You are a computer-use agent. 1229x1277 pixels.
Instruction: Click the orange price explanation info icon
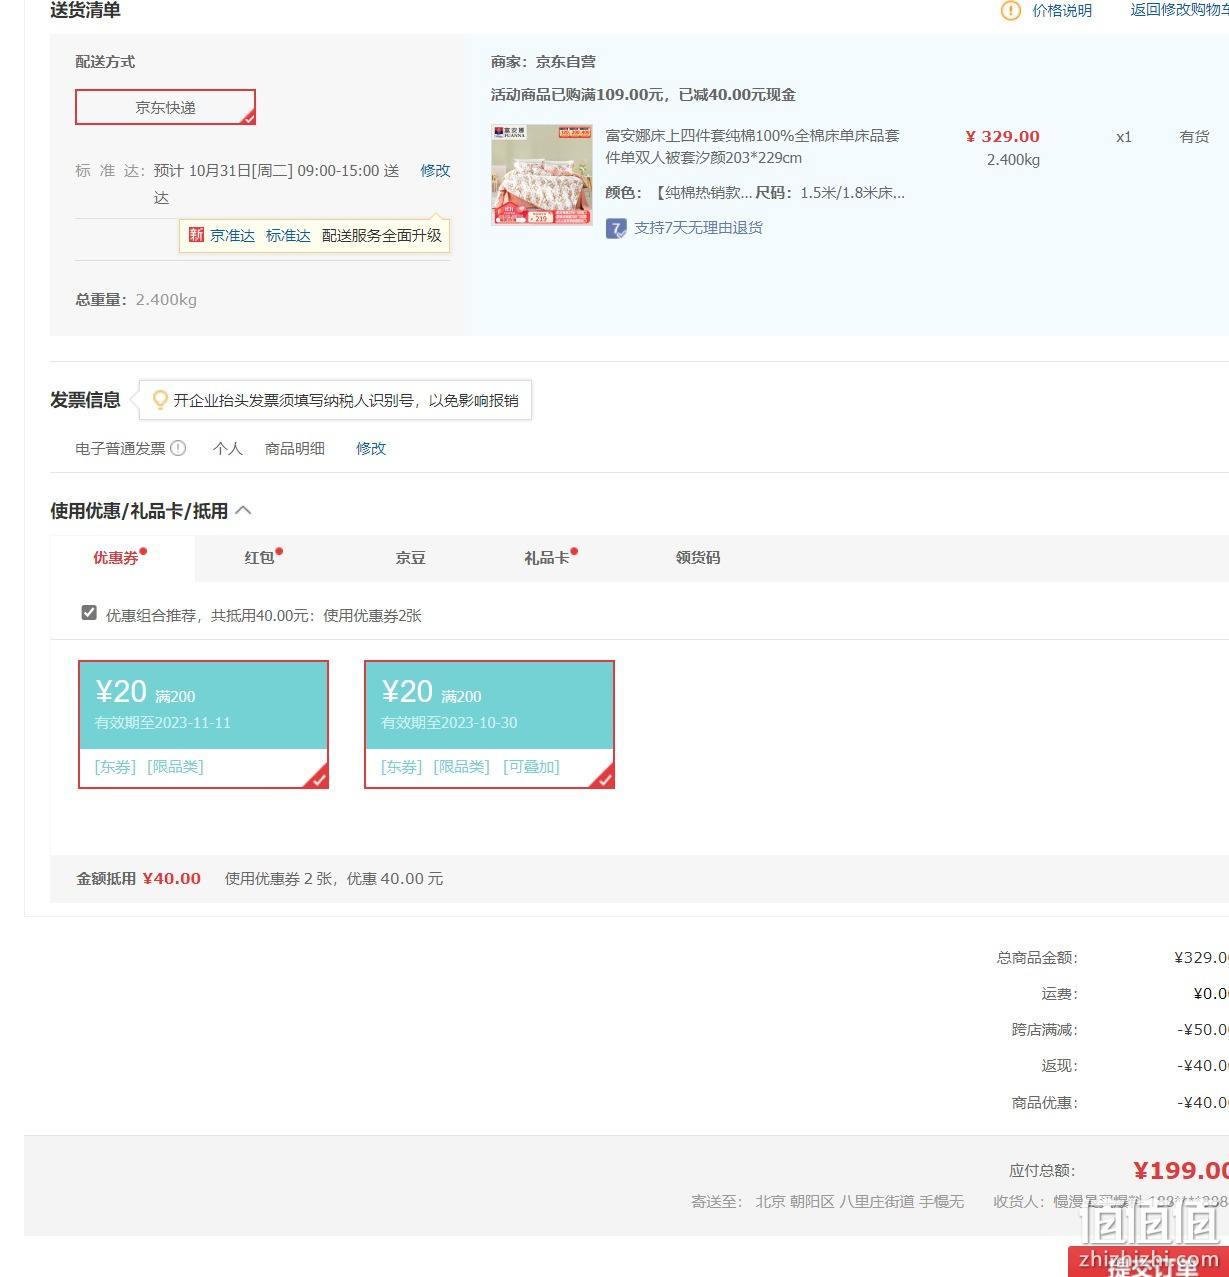pyautogui.click(x=1011, y=11)
